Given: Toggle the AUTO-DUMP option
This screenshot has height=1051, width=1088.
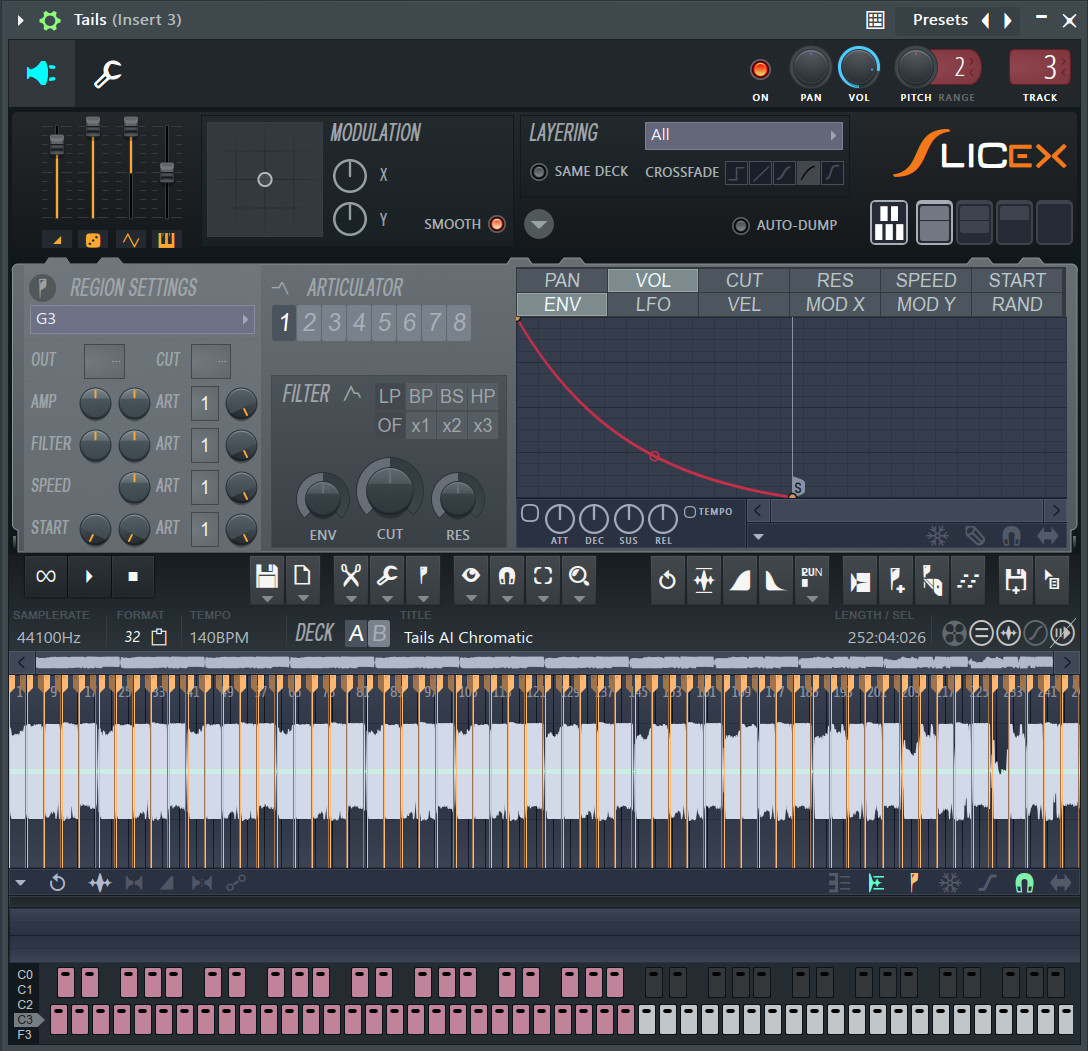Looking at the screenshot, I should (740, 225).
